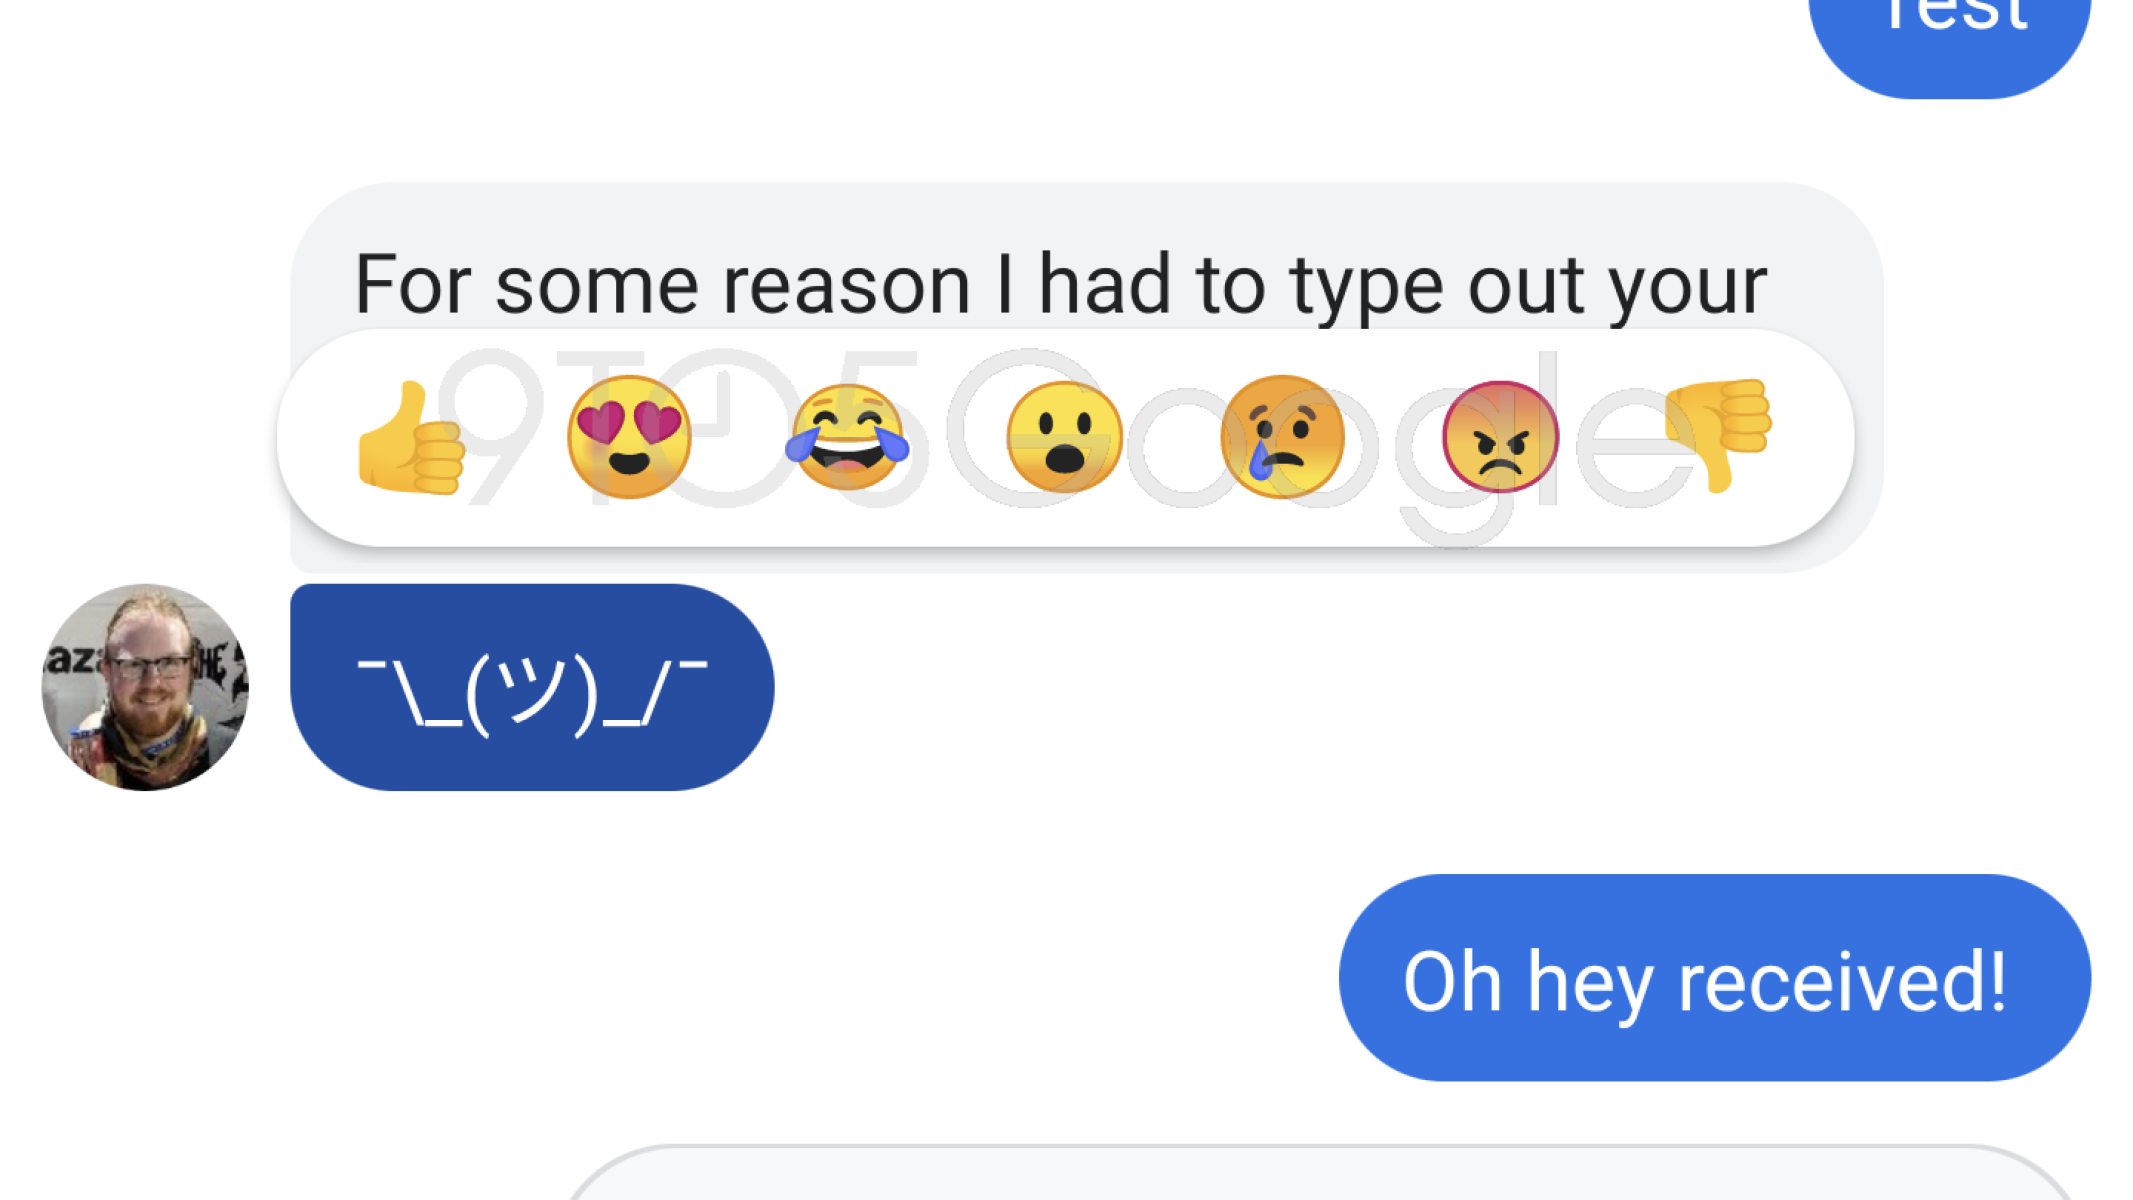The height and width of the screenshot is (1200, 2133).
Task: Add the tears of joy reaction
Action: 847,438
